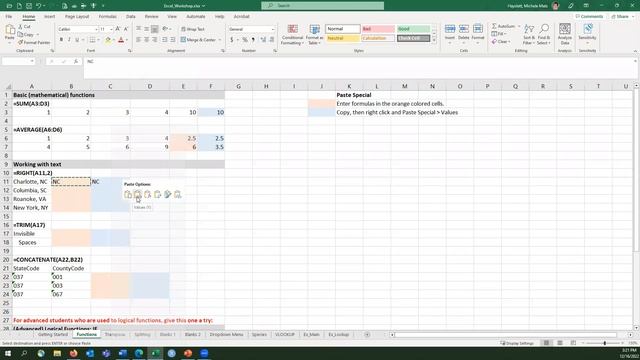
Task: Open the VLOOKUP sheet tab
Action: [284, 334]
